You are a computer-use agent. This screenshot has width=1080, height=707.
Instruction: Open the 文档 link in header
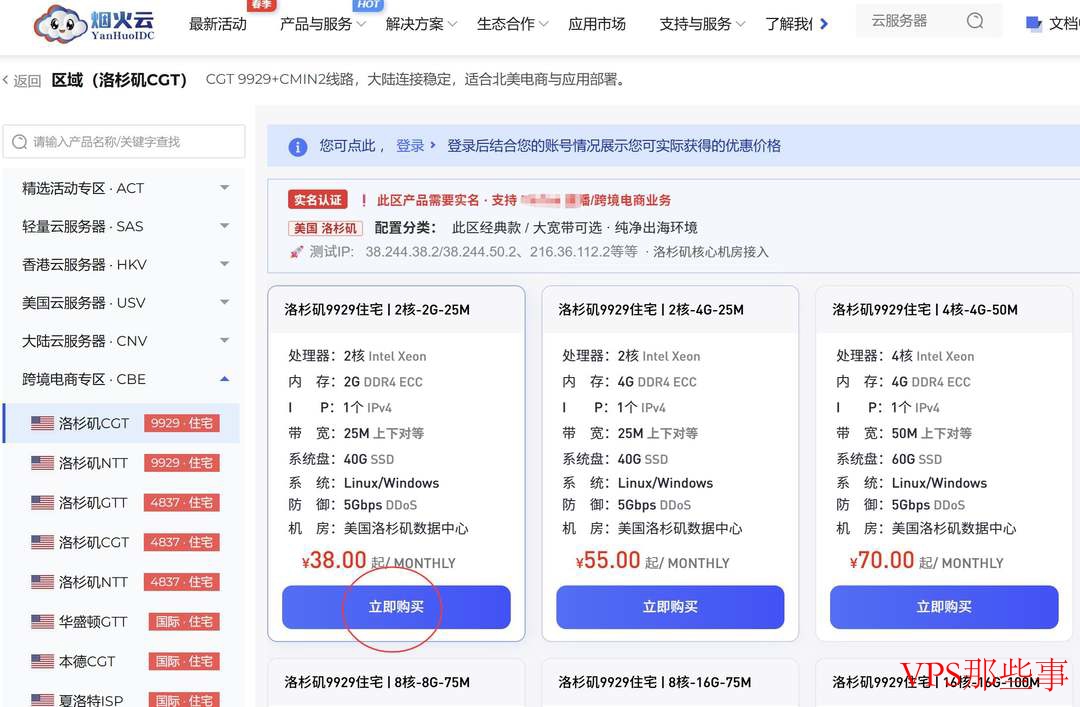tap(1063, 24)
